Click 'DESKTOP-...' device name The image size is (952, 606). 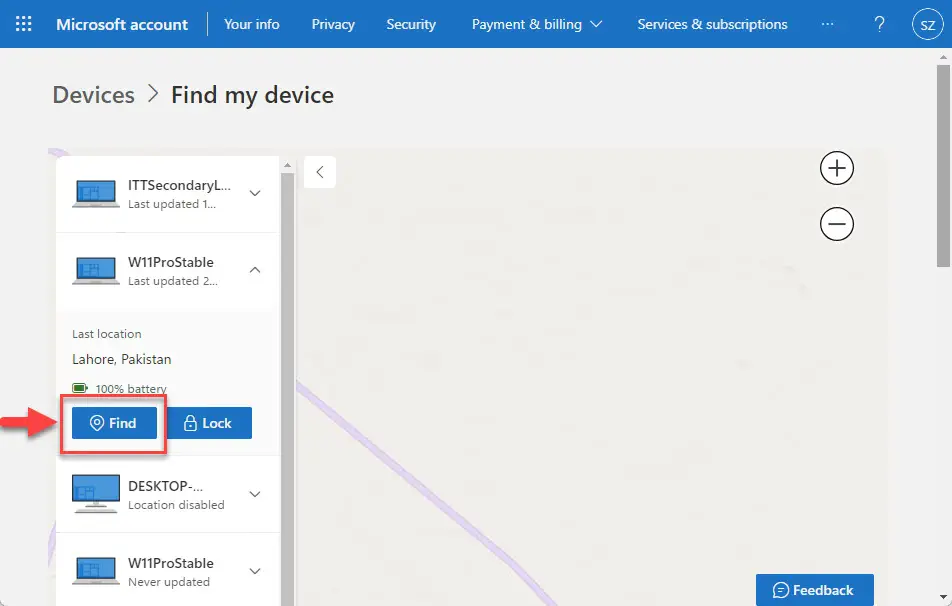(165, 486)
